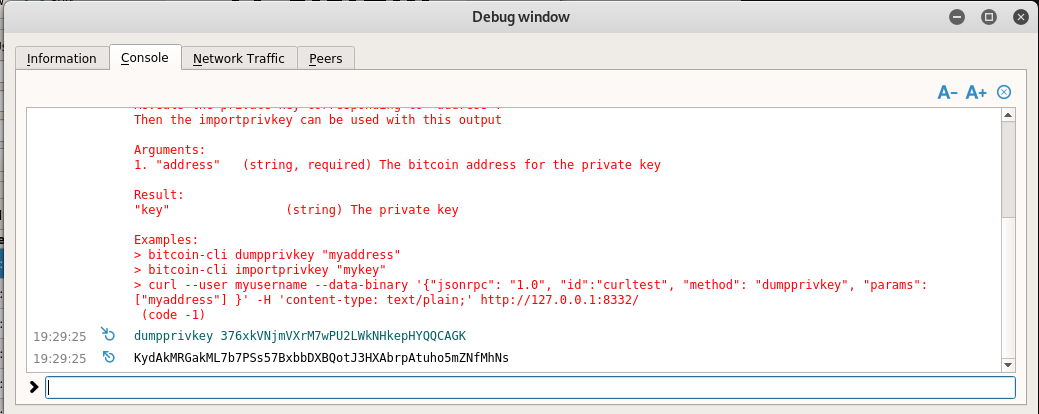This screenshot has width=1039, height=414.
Task: Increase console font size with A+
Action: [976, 93]
